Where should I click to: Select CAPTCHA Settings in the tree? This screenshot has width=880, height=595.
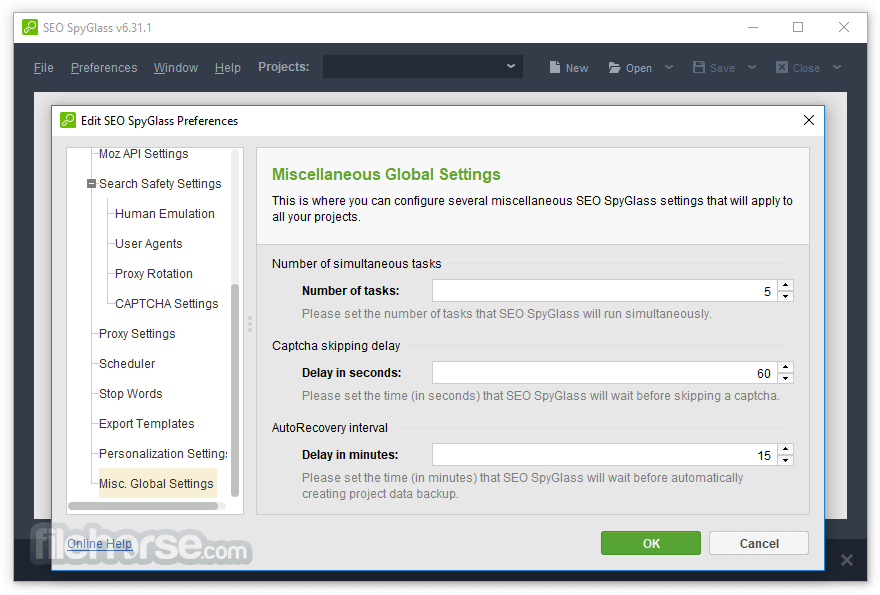click(167, 304)
